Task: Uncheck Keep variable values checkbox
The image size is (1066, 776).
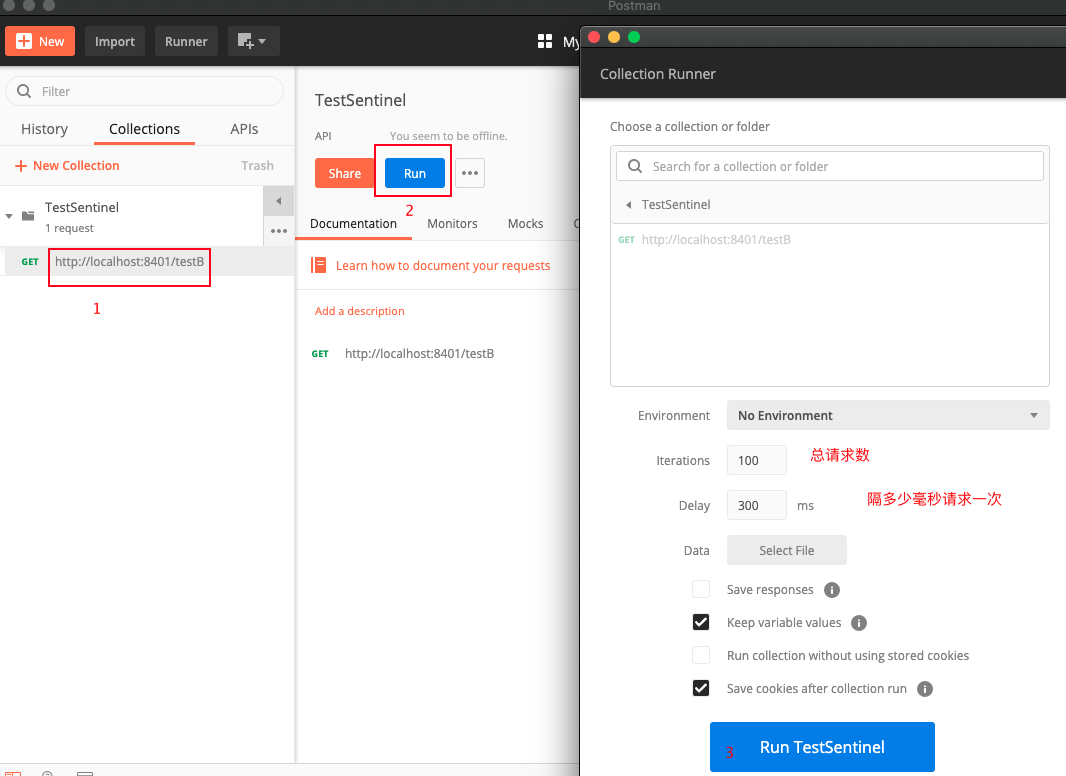Action: click(701, 622)
